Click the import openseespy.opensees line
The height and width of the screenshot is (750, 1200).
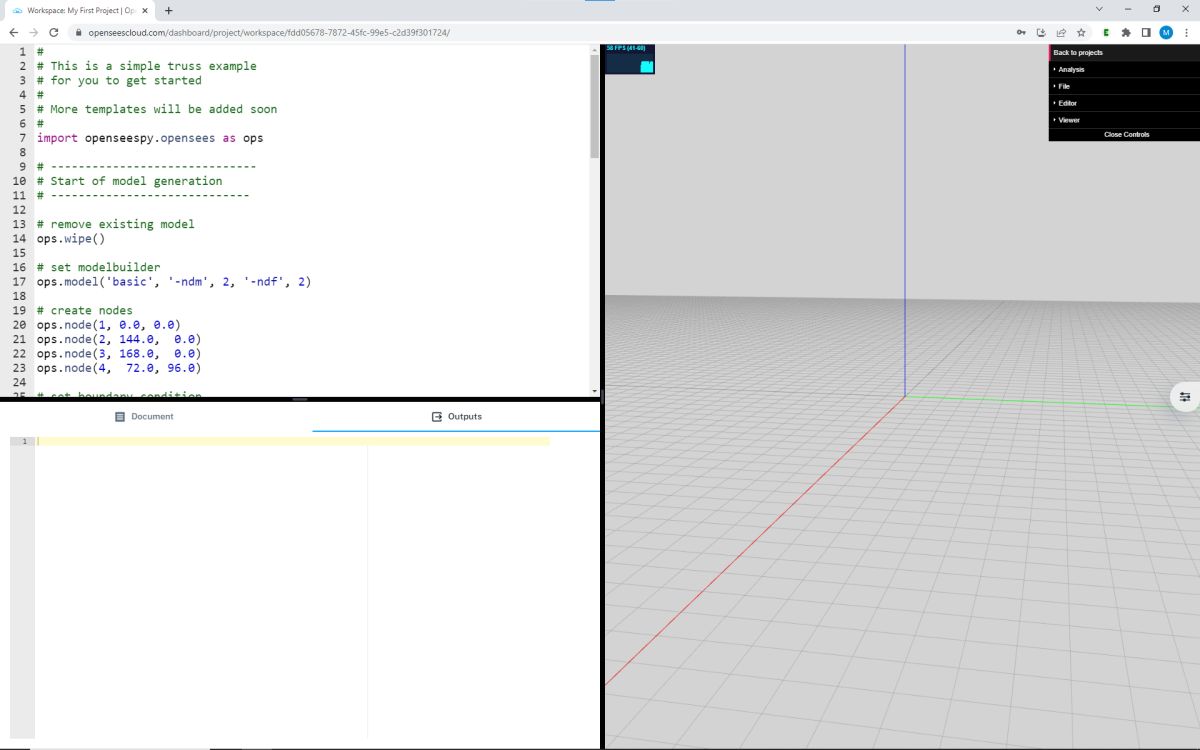[150, 138]
